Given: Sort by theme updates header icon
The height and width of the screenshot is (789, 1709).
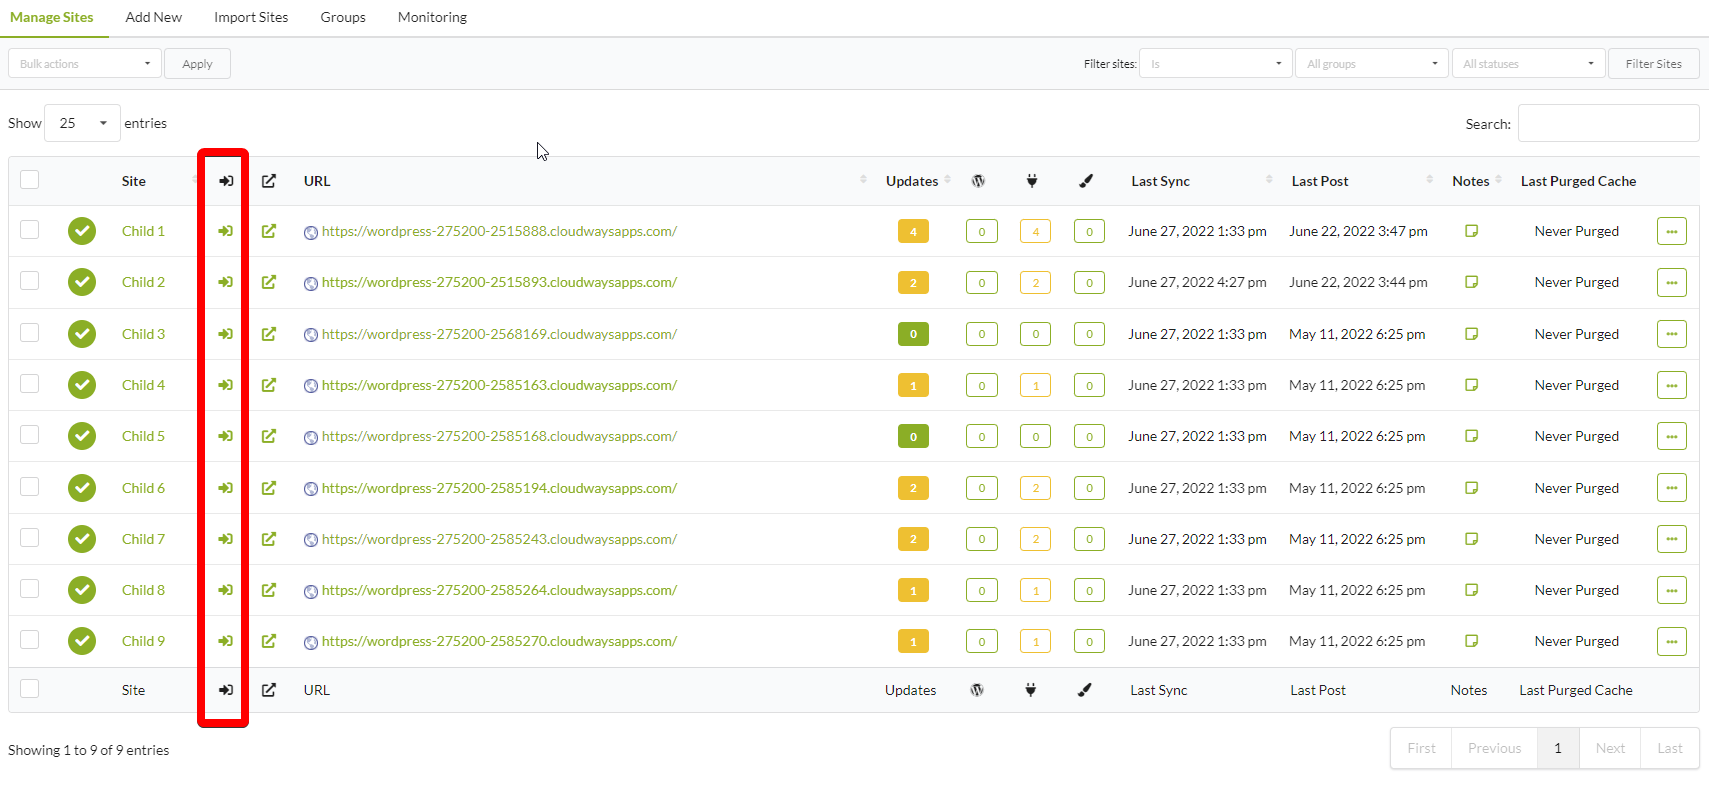Looking at the screenshot, I should [x=1086, y=181].
